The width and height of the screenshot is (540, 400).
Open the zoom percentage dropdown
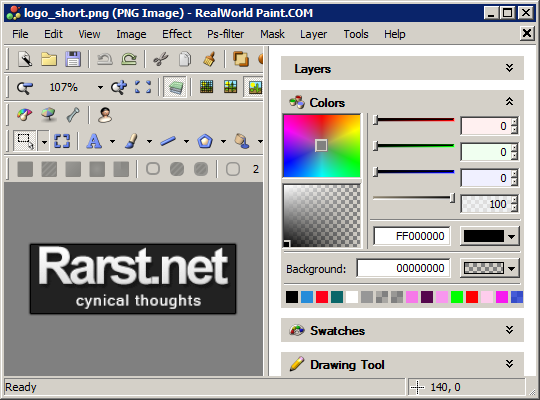[100, 88]
